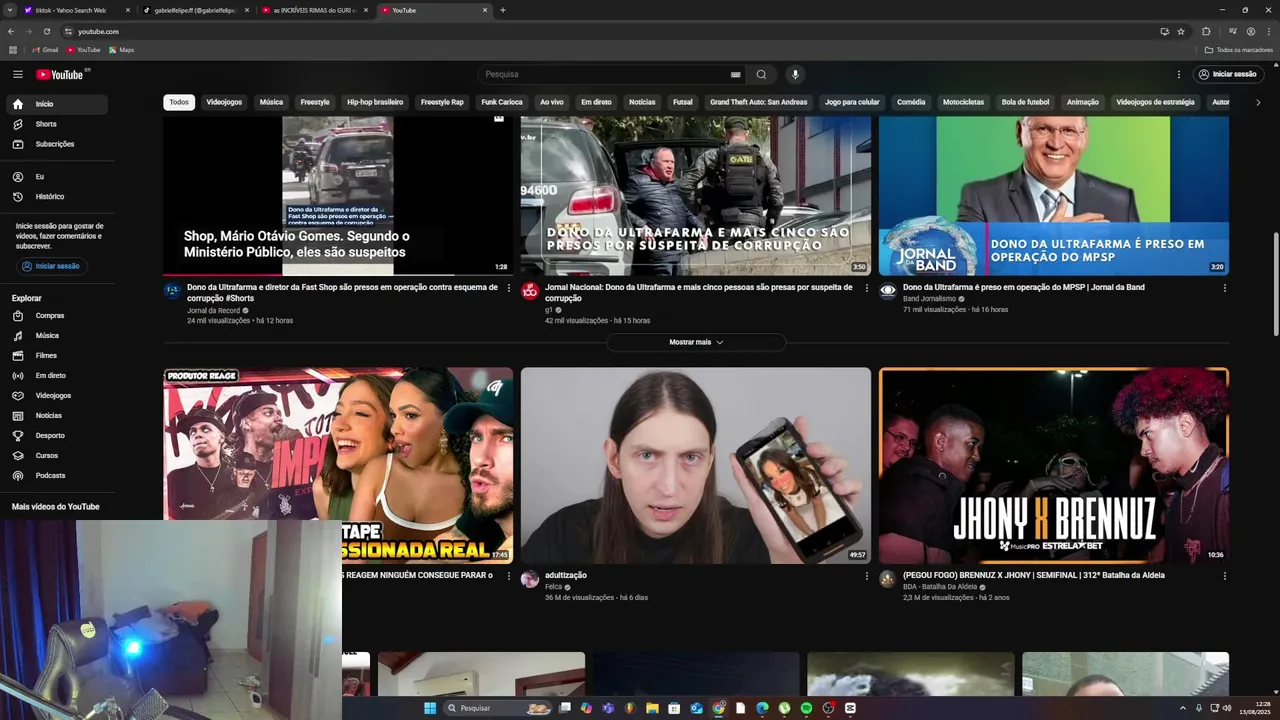The width and height of the screenshot is (1280, 720).
Task: Click the page vertical scrollbar
Action: coord(1275,285)
